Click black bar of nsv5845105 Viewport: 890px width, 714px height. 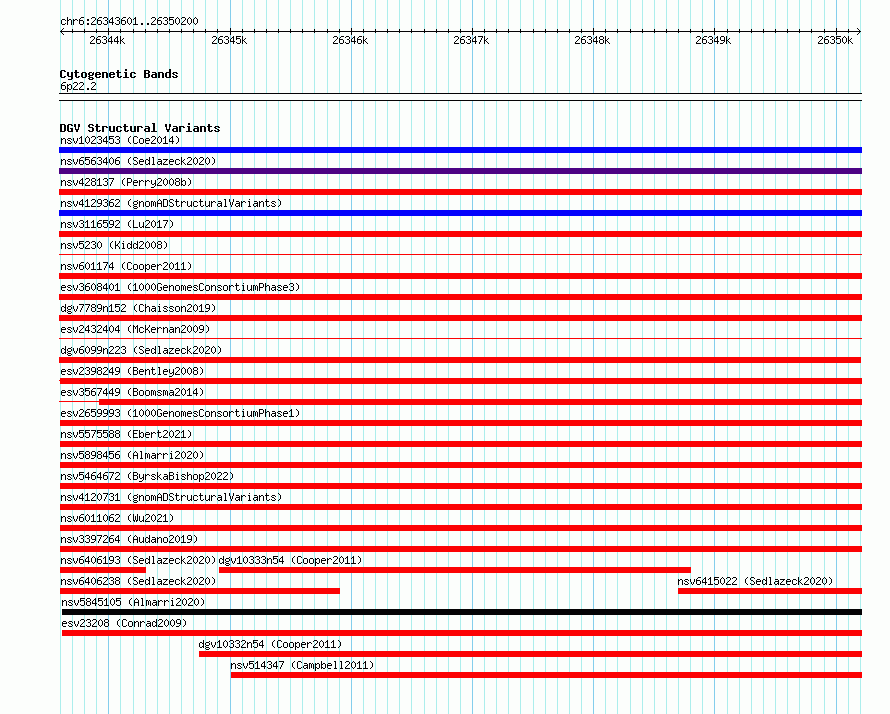[x=462, y=612]
